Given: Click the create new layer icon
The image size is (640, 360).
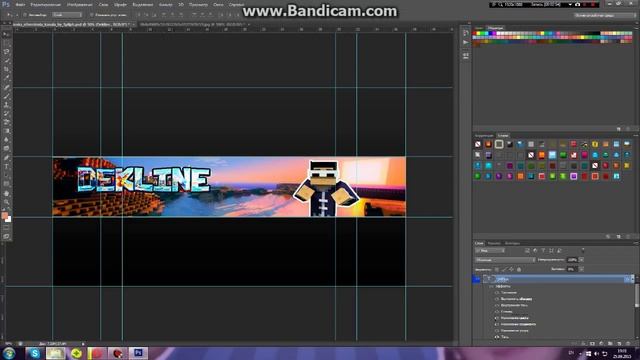Looking at the screenshot, I should click(619, 344).
